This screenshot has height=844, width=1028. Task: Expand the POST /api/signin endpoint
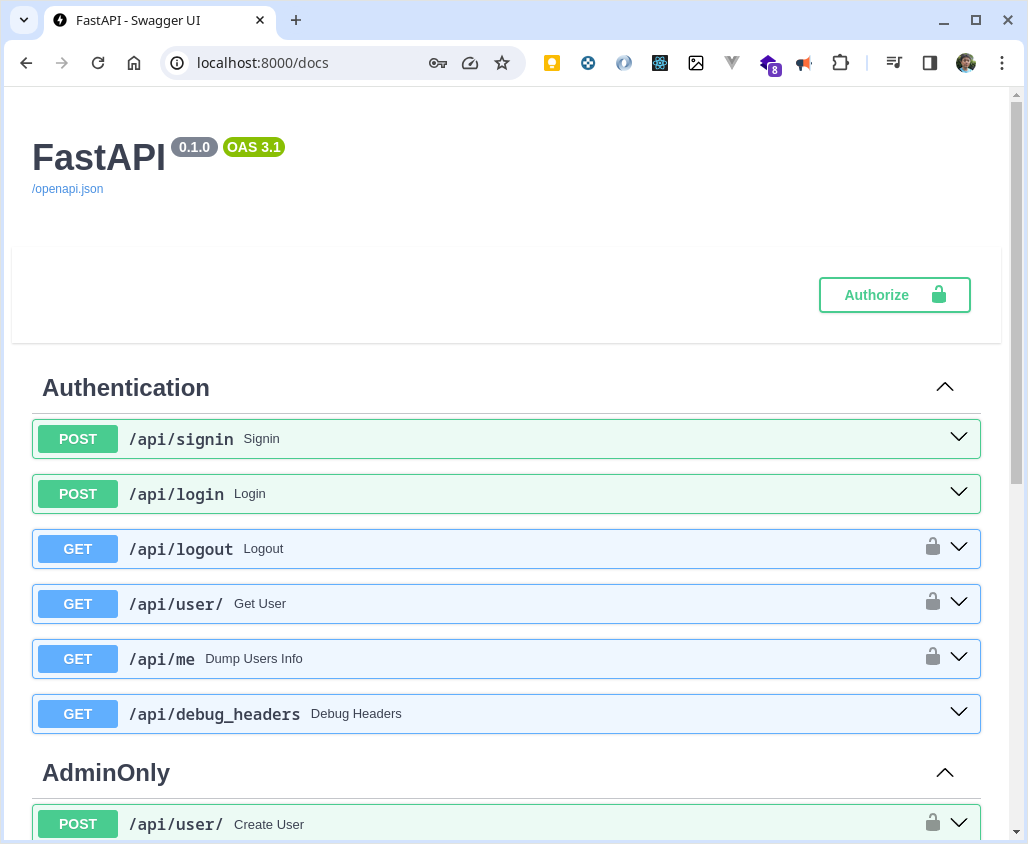tap(959, 437)
